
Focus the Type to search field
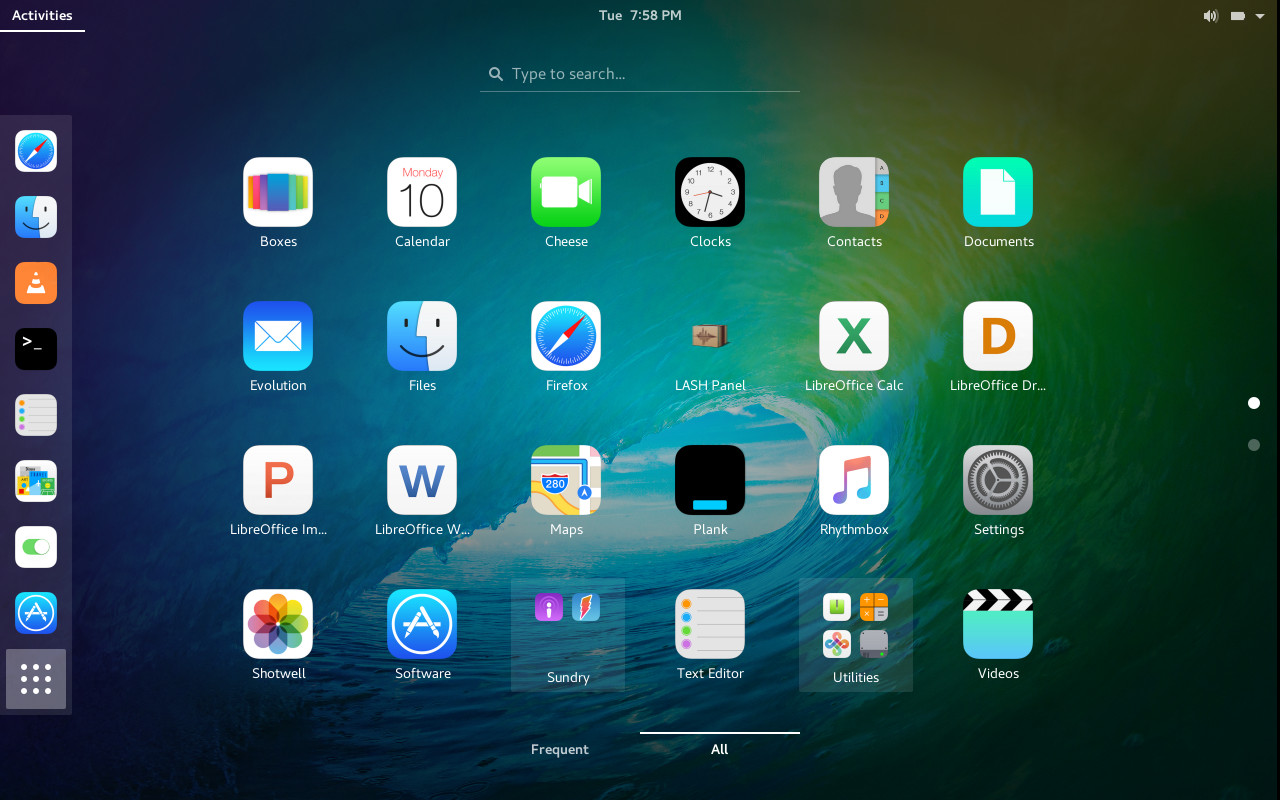coord(640,74)
